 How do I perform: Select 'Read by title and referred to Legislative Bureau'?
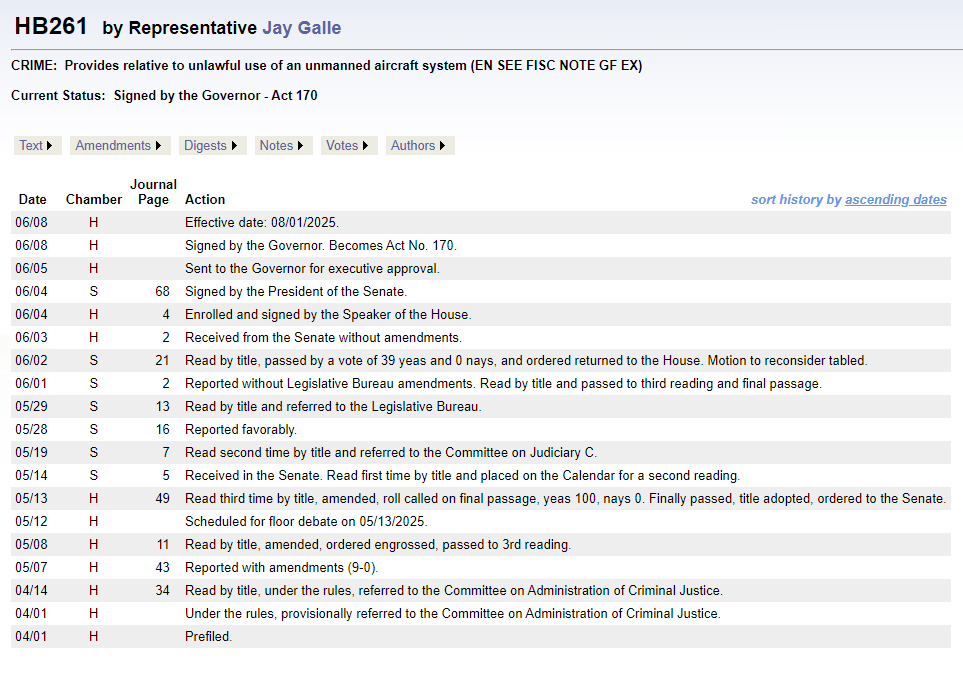333,407
